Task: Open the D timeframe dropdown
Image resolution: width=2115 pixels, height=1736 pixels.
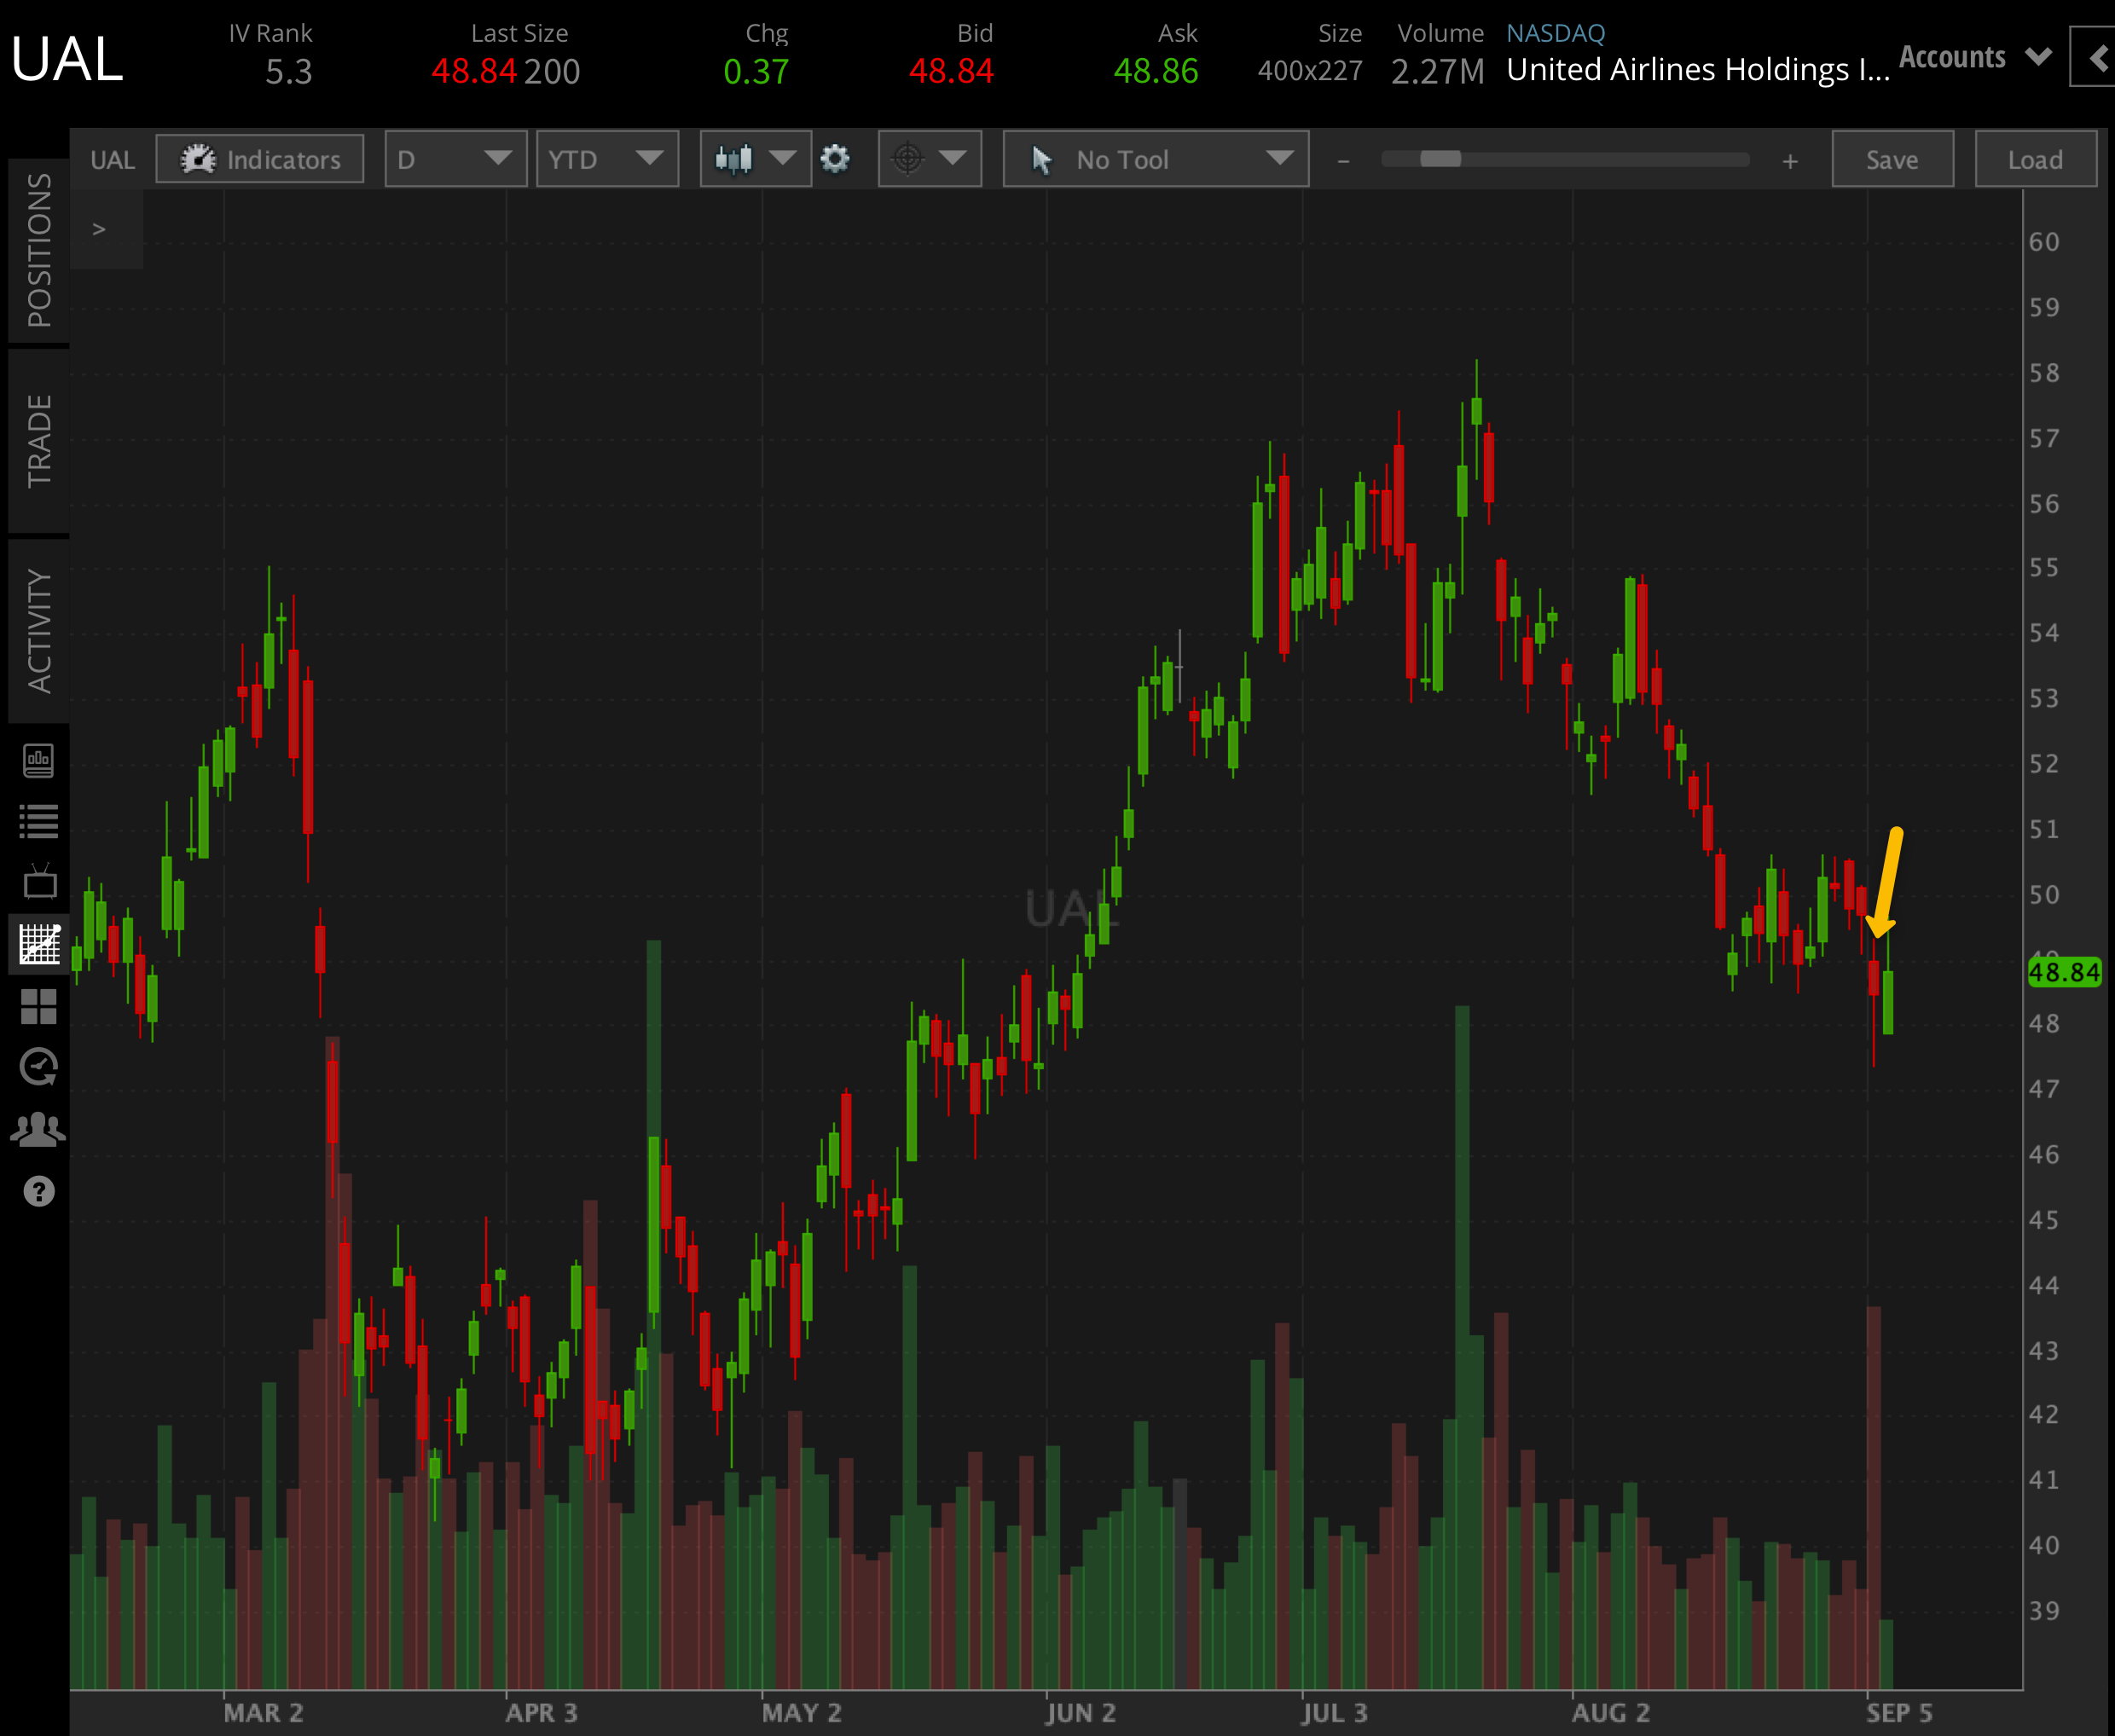Action: [x=455, y=158]
